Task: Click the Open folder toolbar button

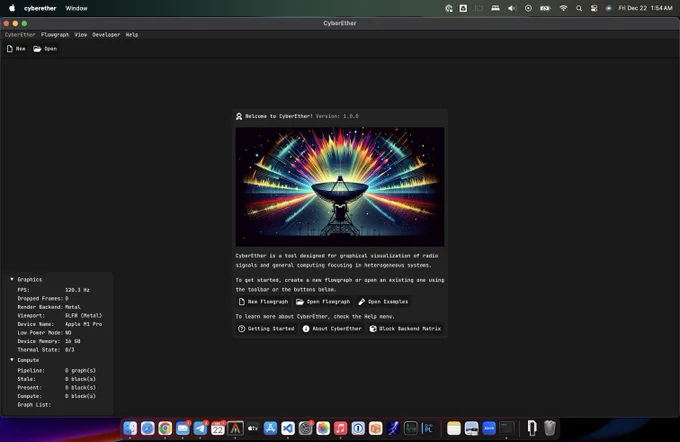Action: [45, 49]
